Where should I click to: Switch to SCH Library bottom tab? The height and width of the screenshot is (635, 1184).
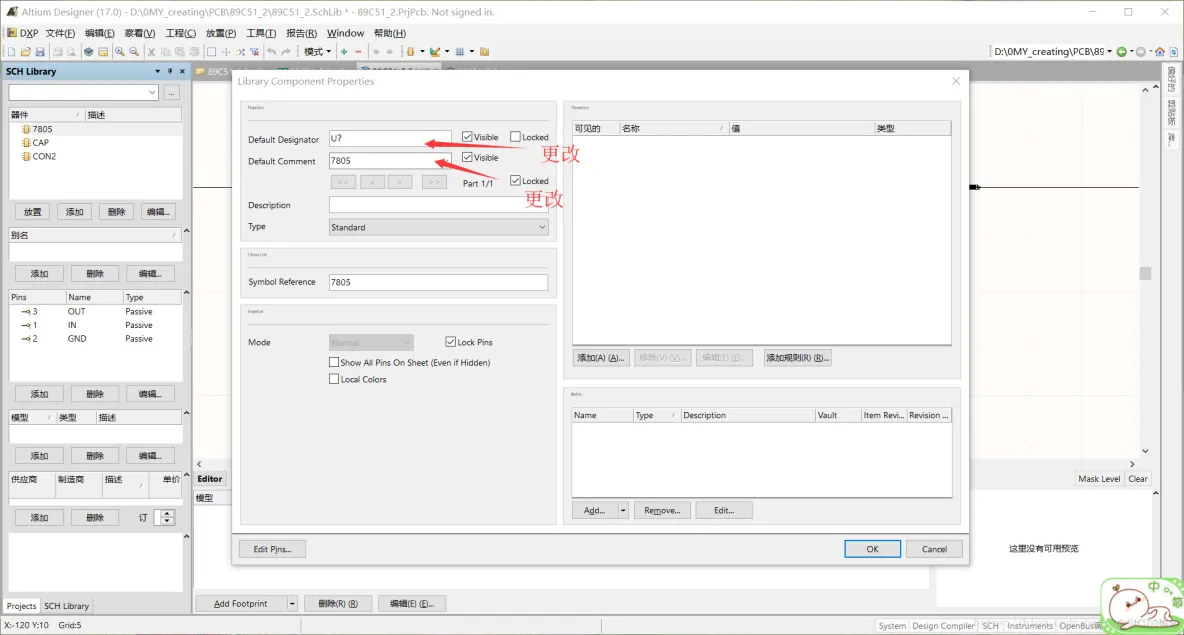[x=66, y=606]
